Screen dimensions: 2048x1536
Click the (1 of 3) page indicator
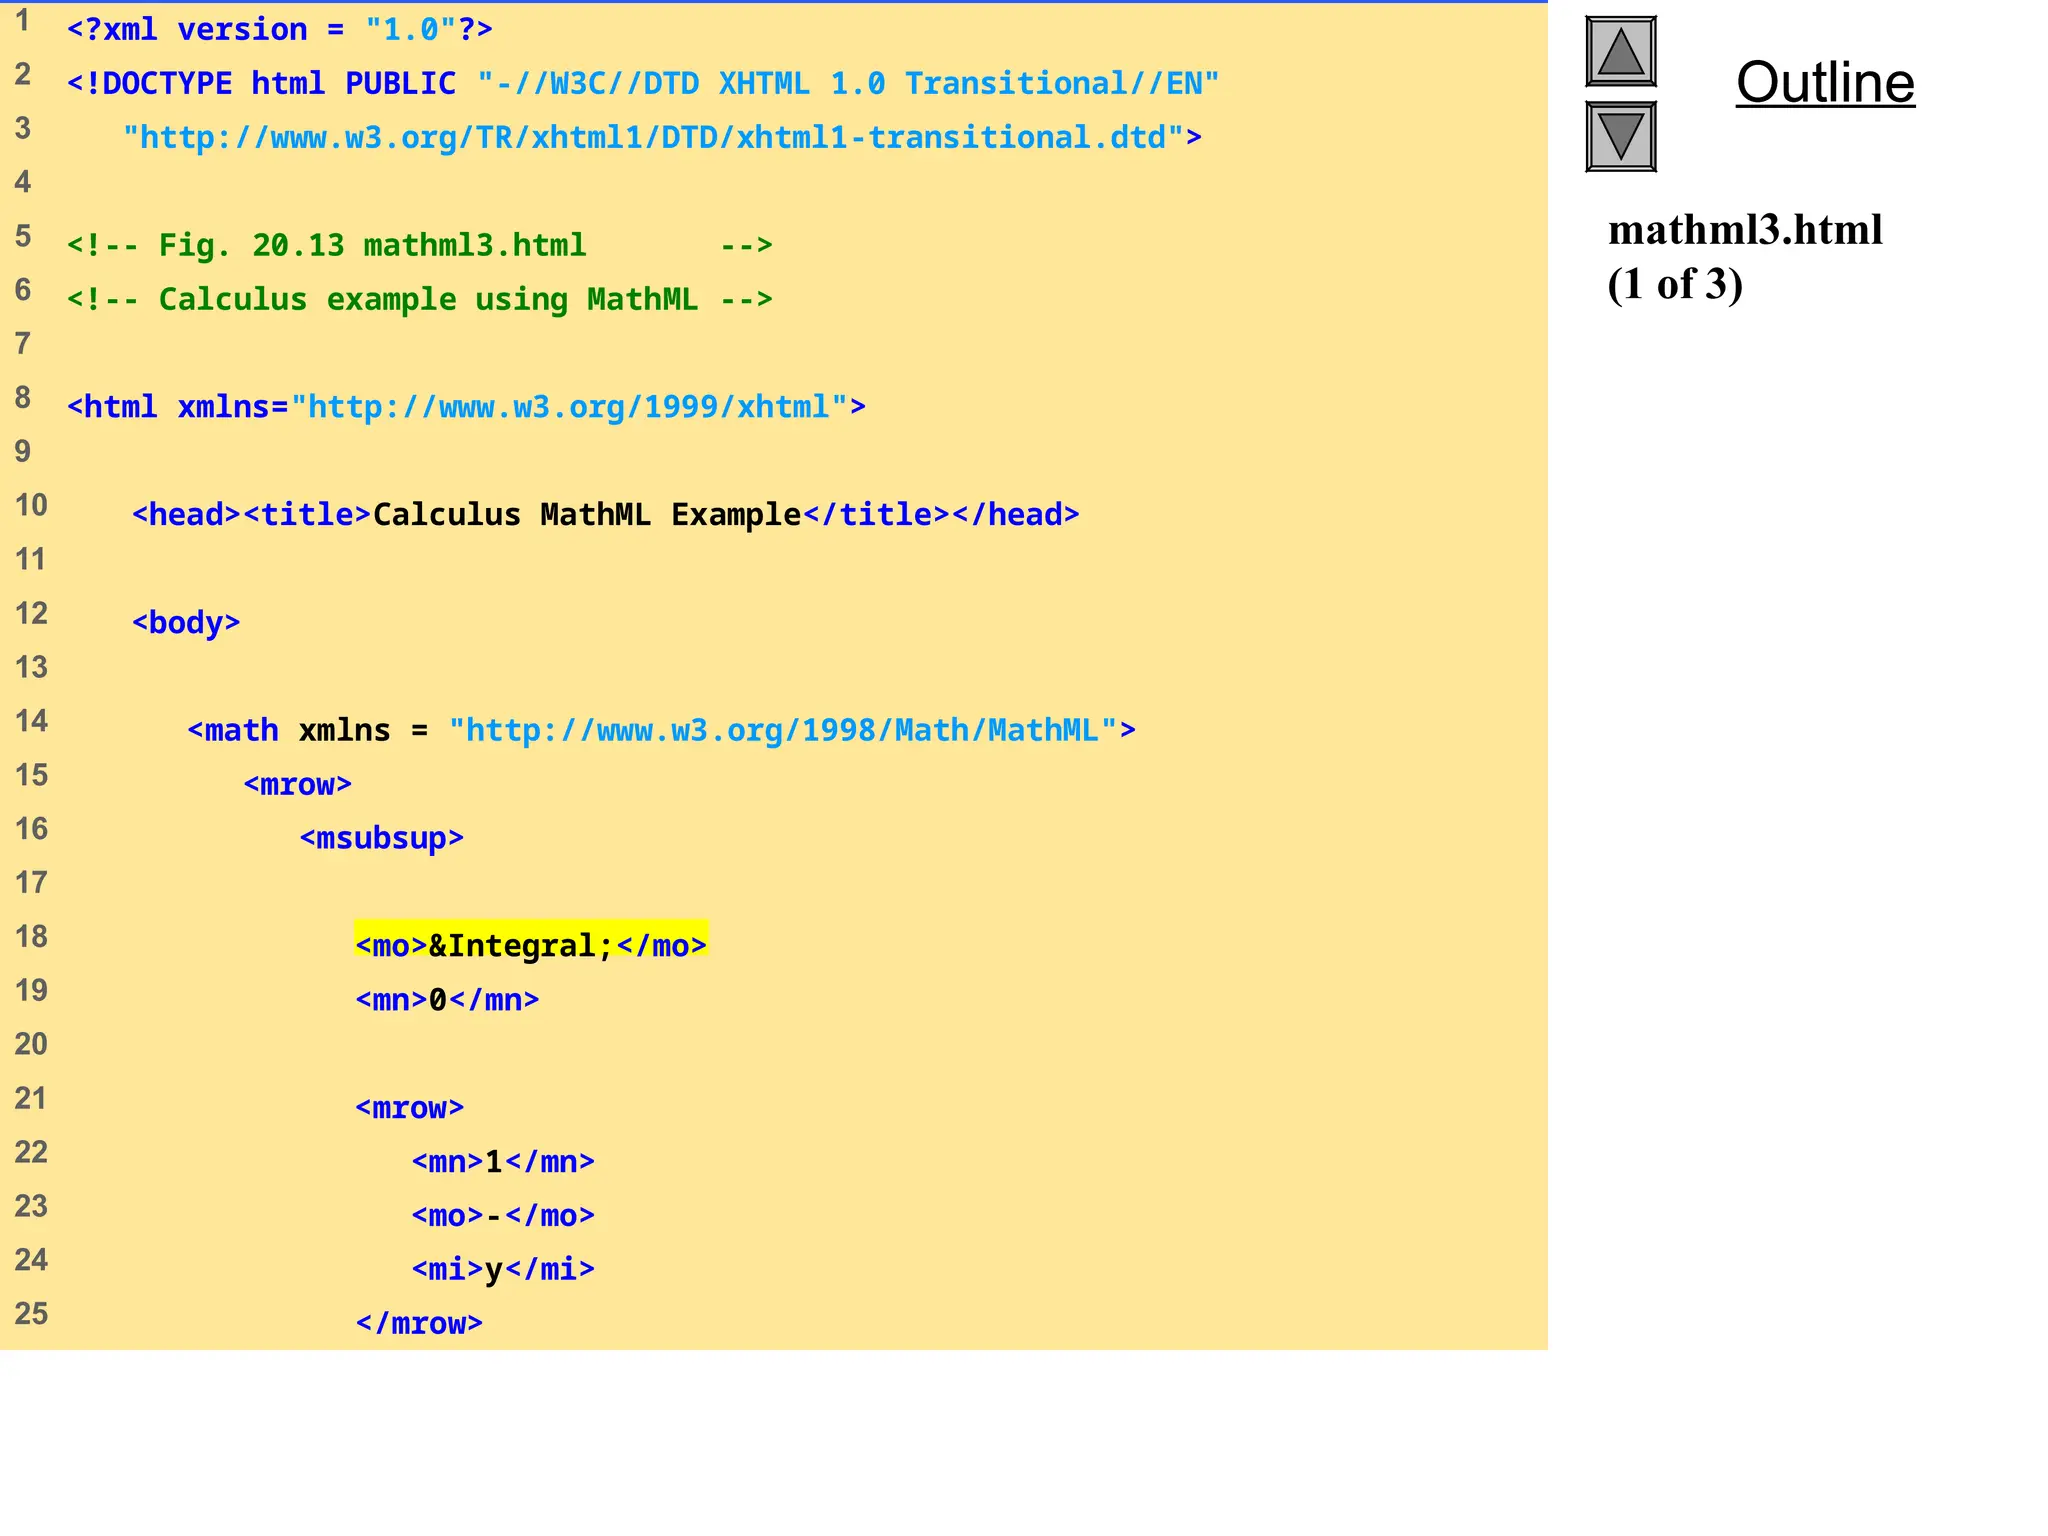click(x=1675, y=285)
